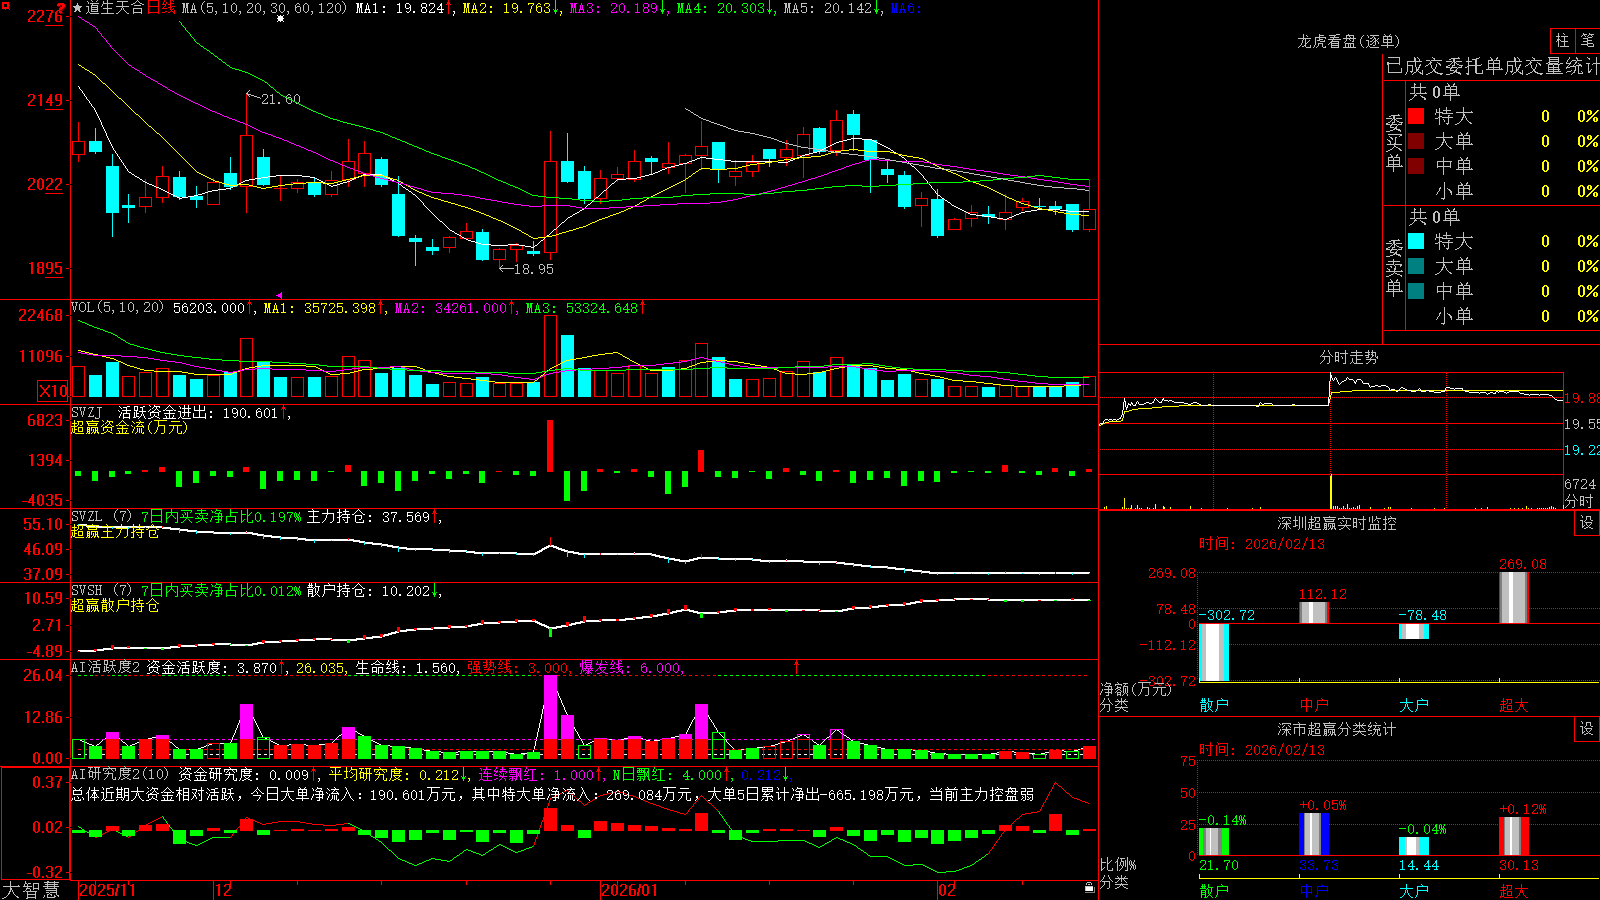Screen dimensions: 1600x900
Task: Switch to 柱 bar display
Action: tap(1562, 41)
